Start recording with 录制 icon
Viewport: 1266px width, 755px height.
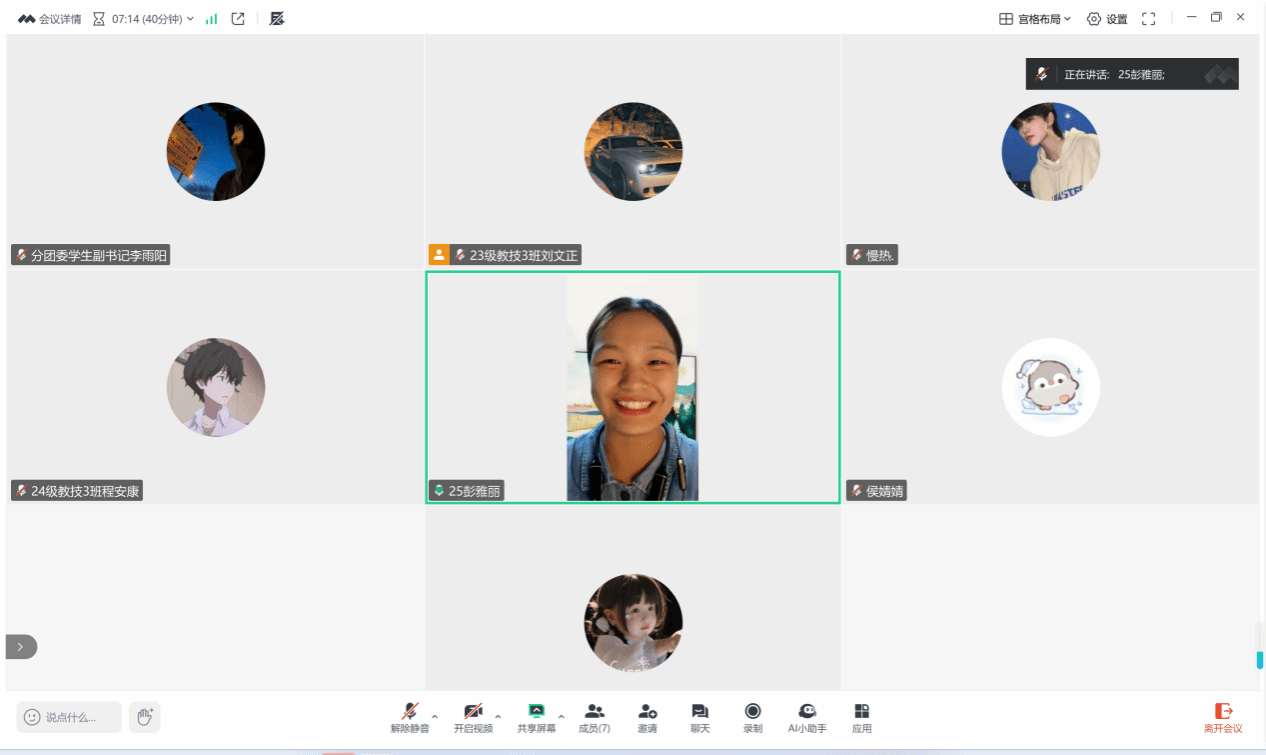click(753, 717)
